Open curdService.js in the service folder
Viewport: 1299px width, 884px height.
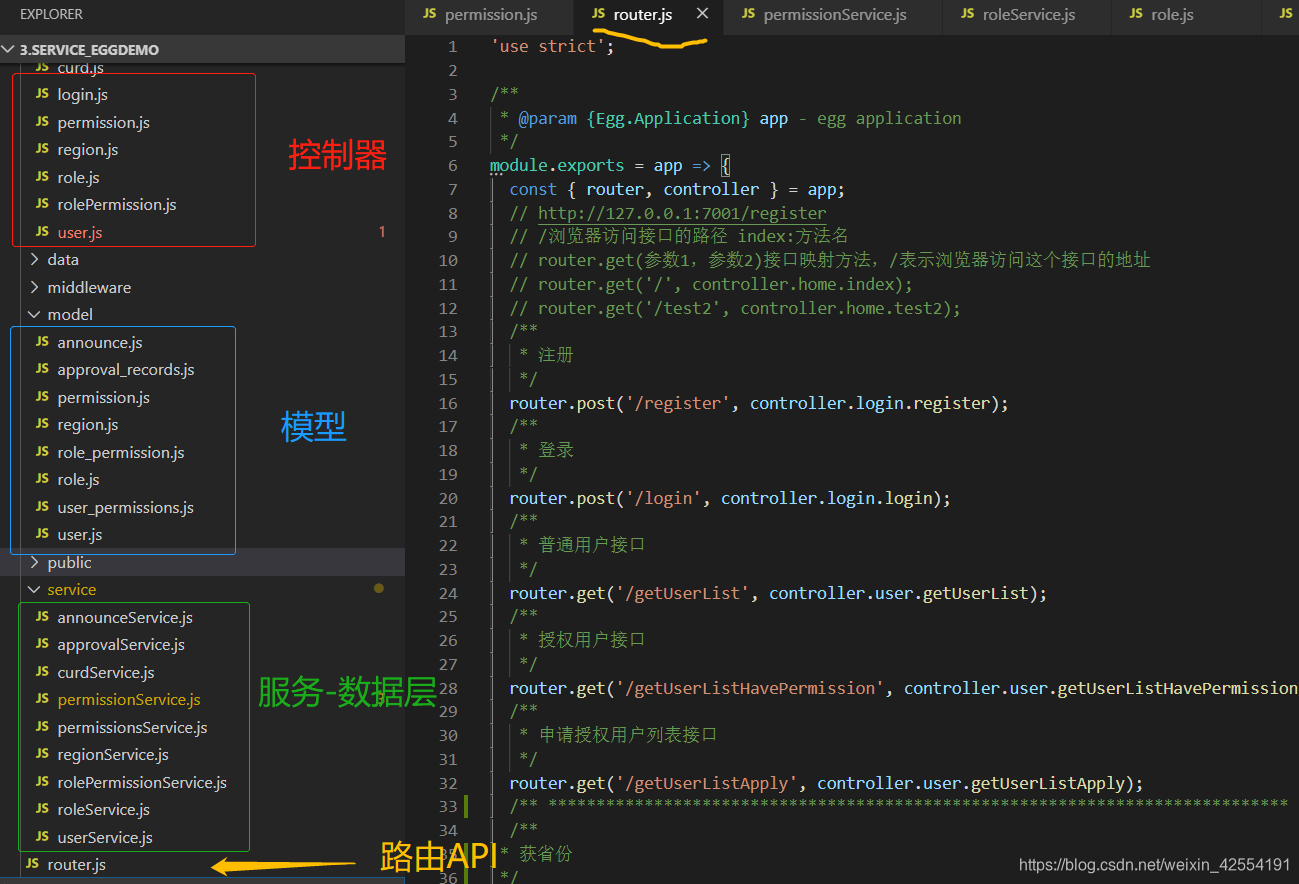(x=105, y=672)
